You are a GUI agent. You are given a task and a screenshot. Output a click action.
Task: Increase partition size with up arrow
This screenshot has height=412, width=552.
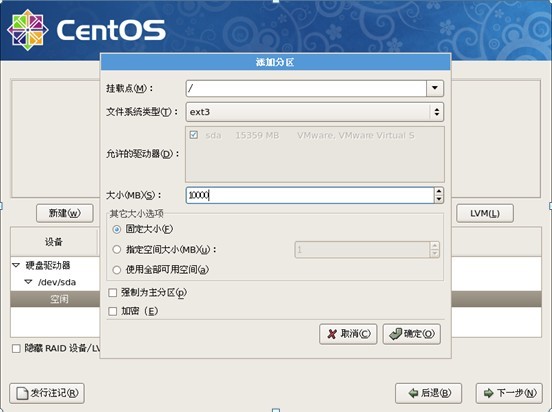tap(439, 191)
